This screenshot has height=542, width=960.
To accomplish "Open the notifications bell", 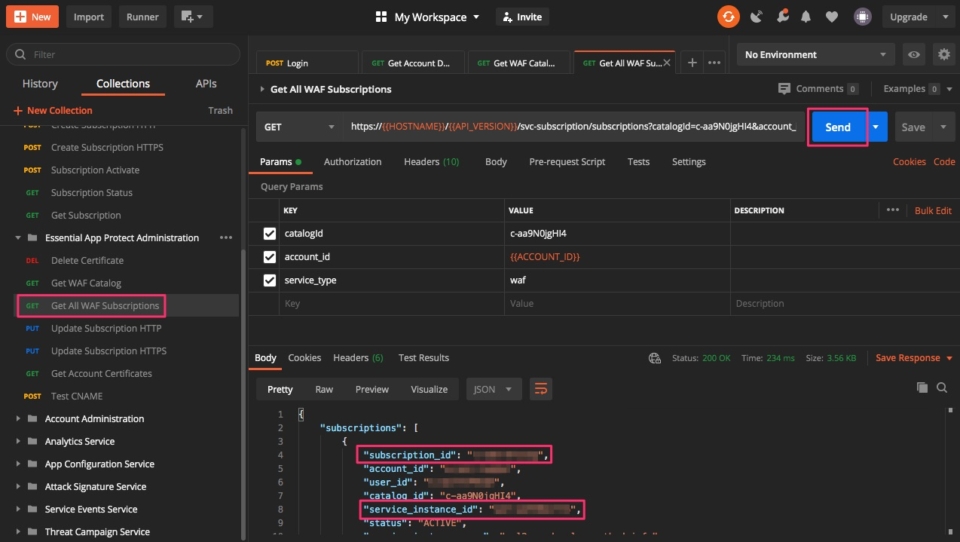I will pos(806,17).
